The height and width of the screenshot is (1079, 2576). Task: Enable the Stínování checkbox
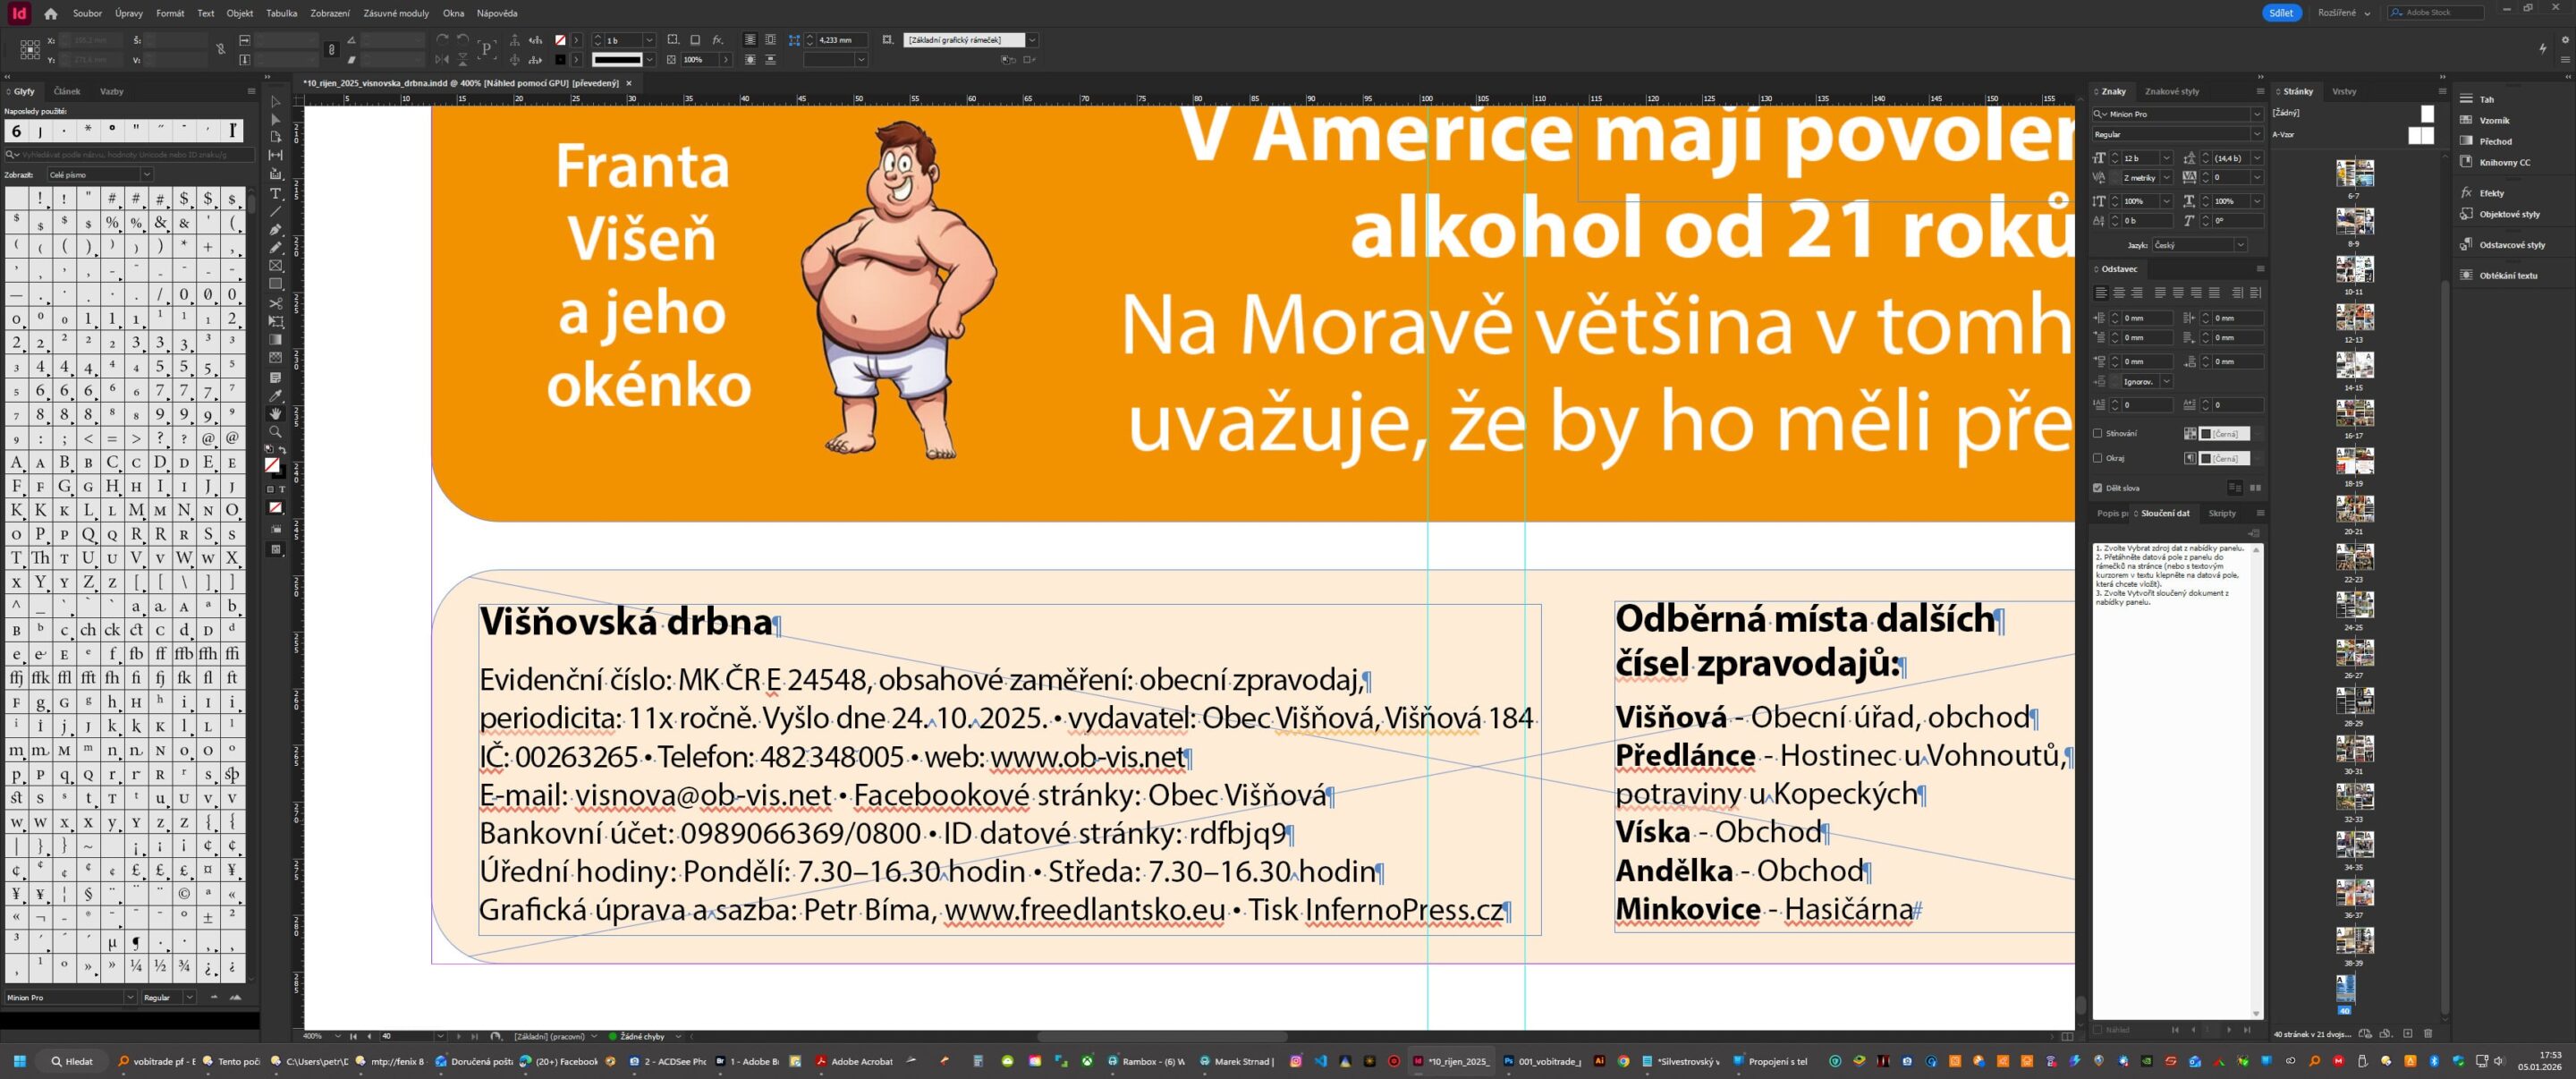(2098, 434)
